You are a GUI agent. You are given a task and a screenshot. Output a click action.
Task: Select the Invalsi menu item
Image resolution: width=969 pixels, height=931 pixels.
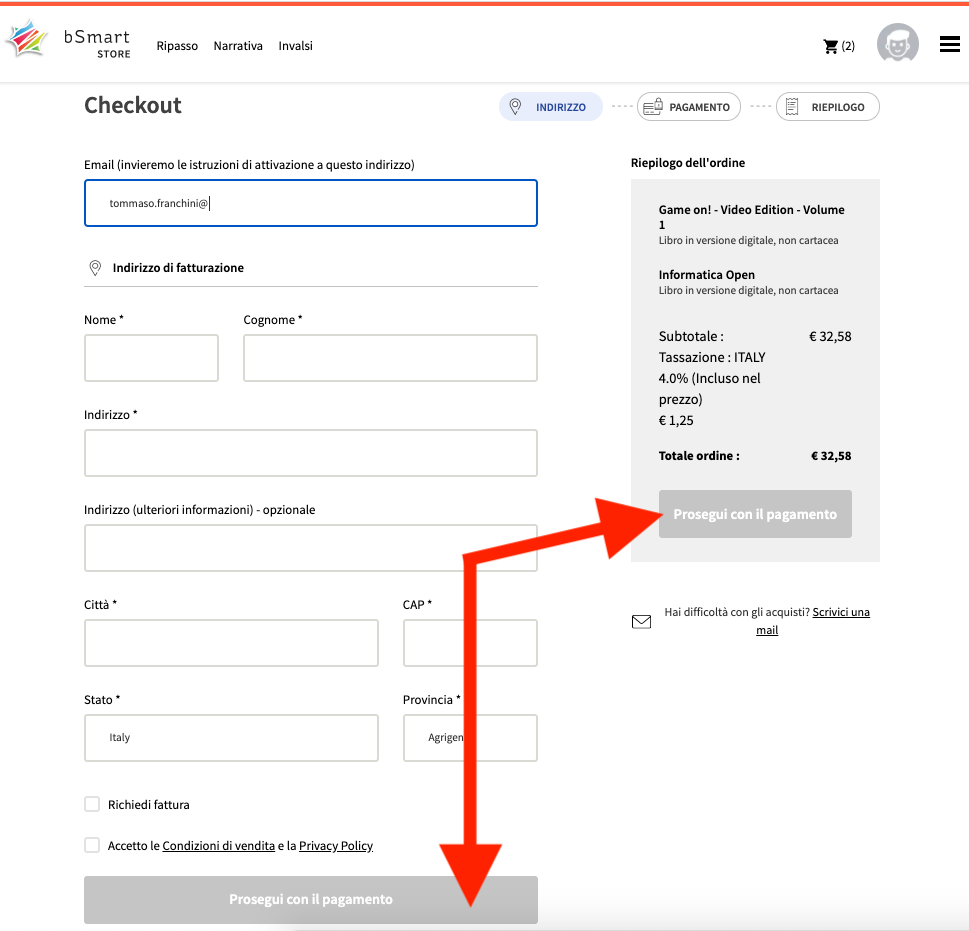[296, 46]
